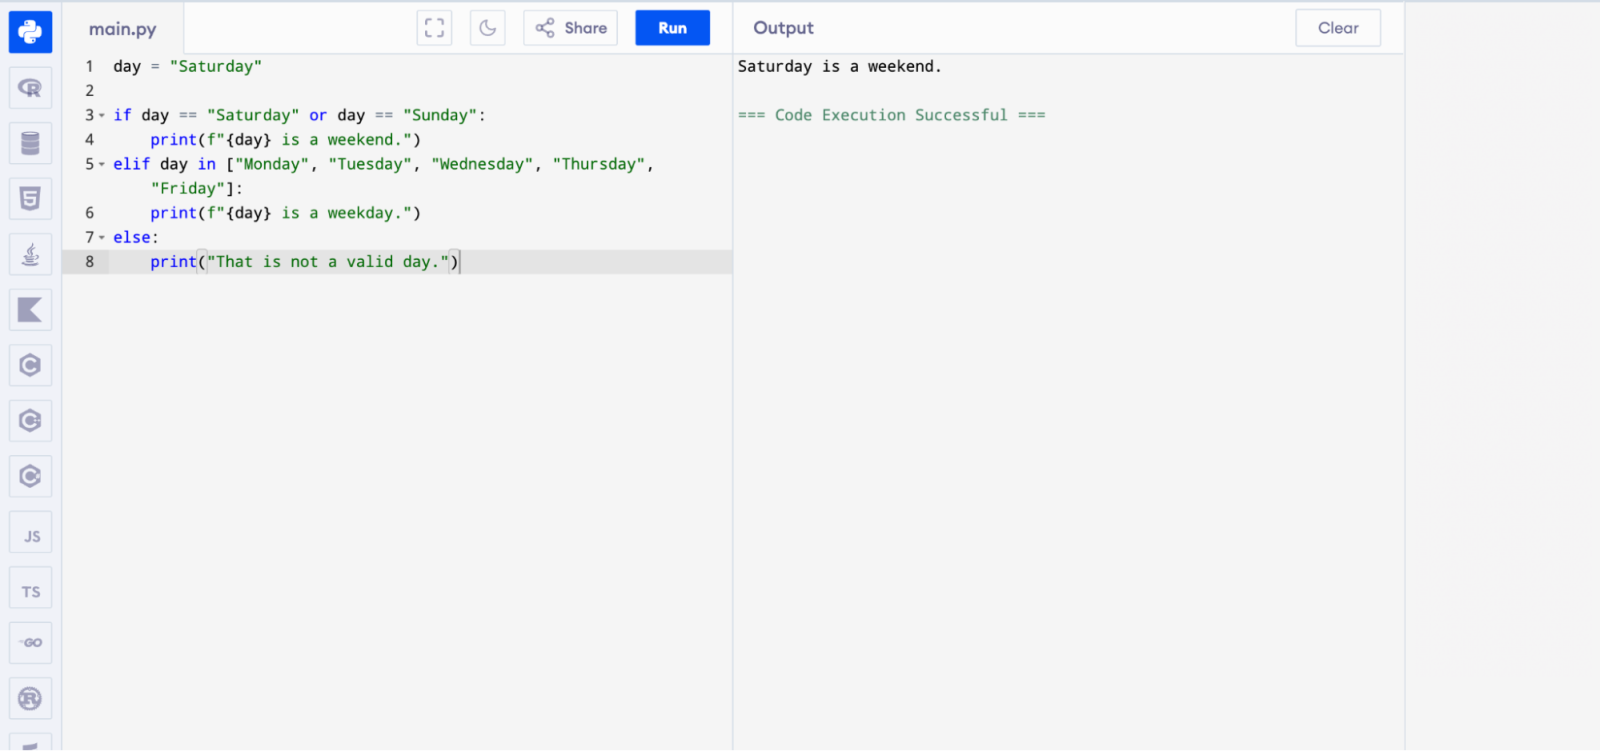Click "is a weekday." text on line 6
Viewport: 1600px width, 751px height.
[341, 213]
